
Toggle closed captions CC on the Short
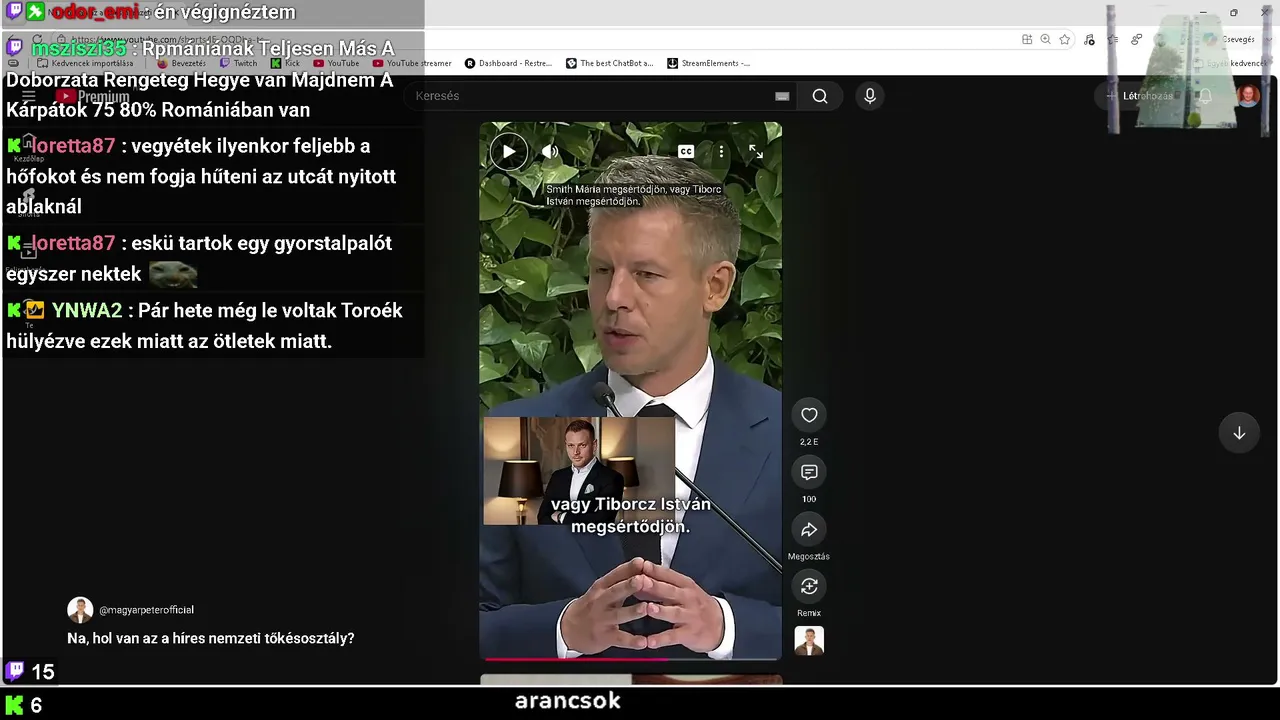(x=686, y=152)
